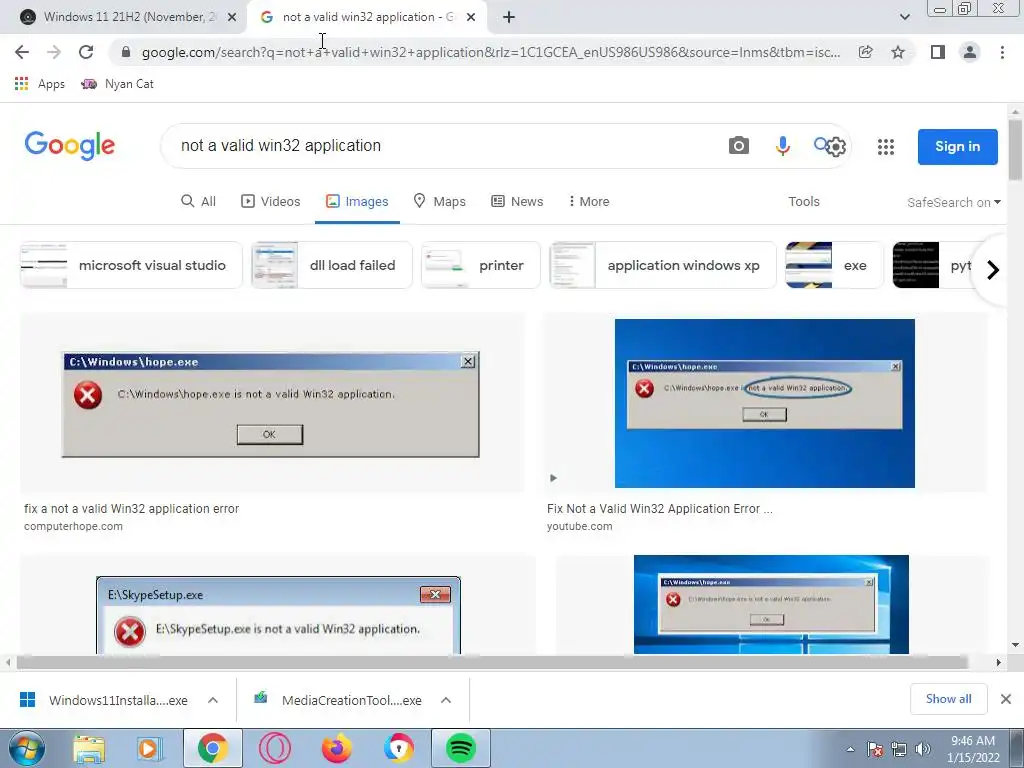Viewport: 1024px width, 768px height.
Task: Click the search query input box
Action: click(x=444, y=146)
